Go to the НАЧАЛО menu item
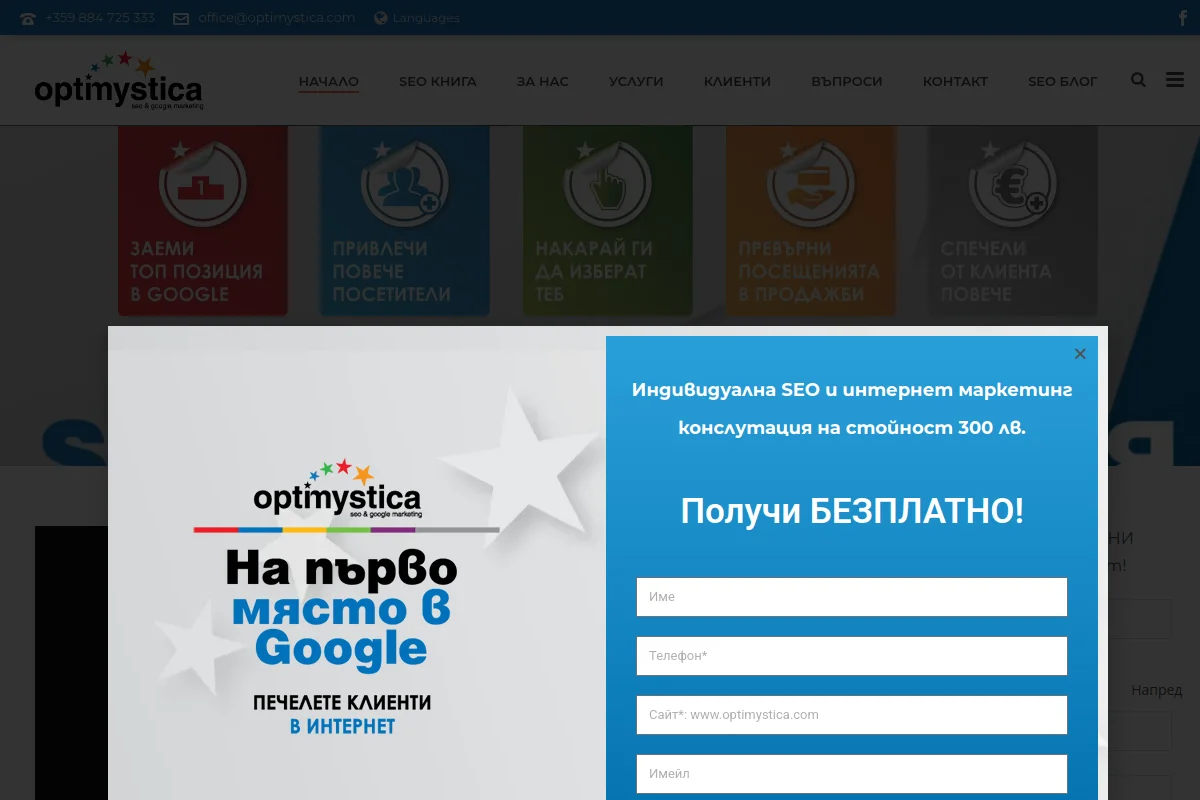This screenshot has width=1200, height=800. (329, 82)
